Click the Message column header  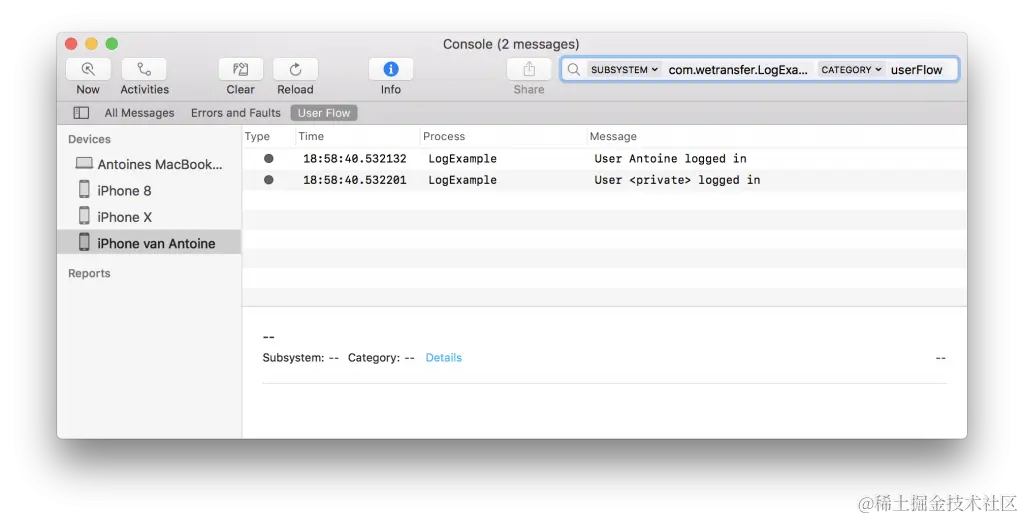613,137
